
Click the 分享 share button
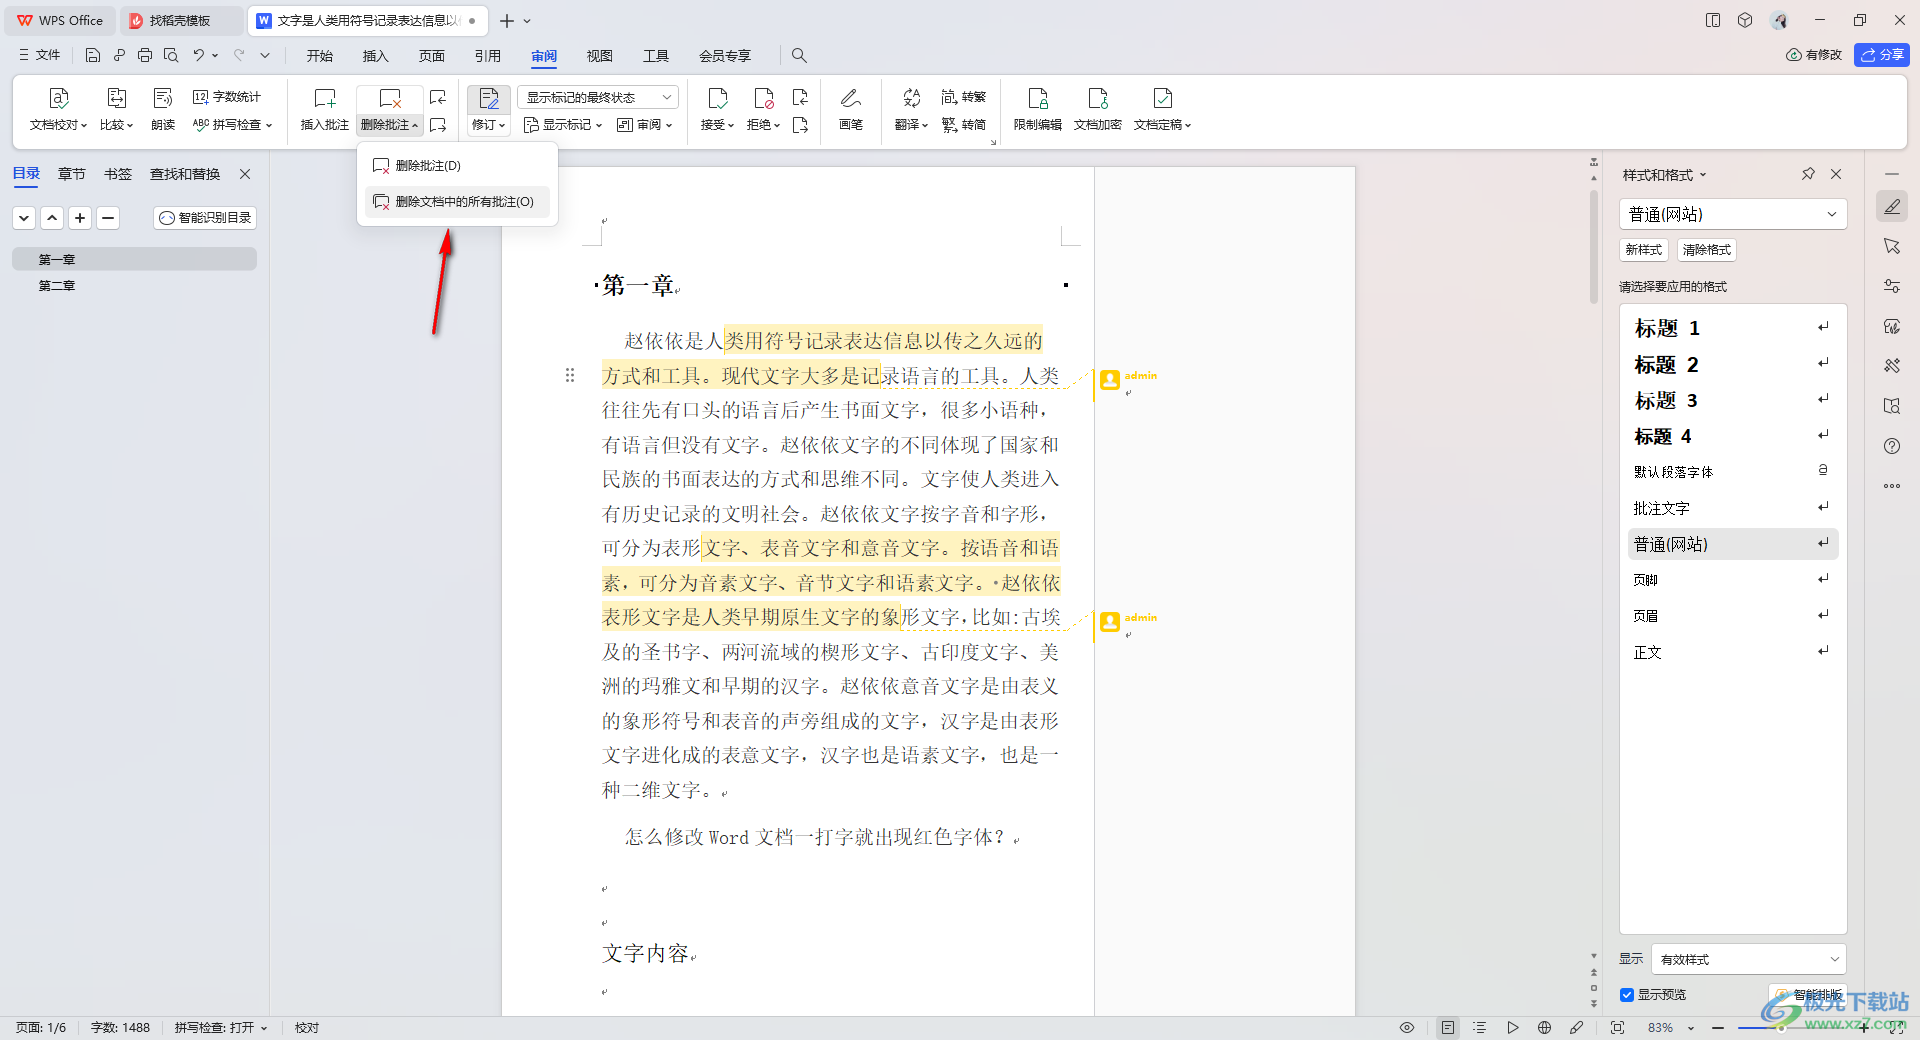click(1882, 55)
